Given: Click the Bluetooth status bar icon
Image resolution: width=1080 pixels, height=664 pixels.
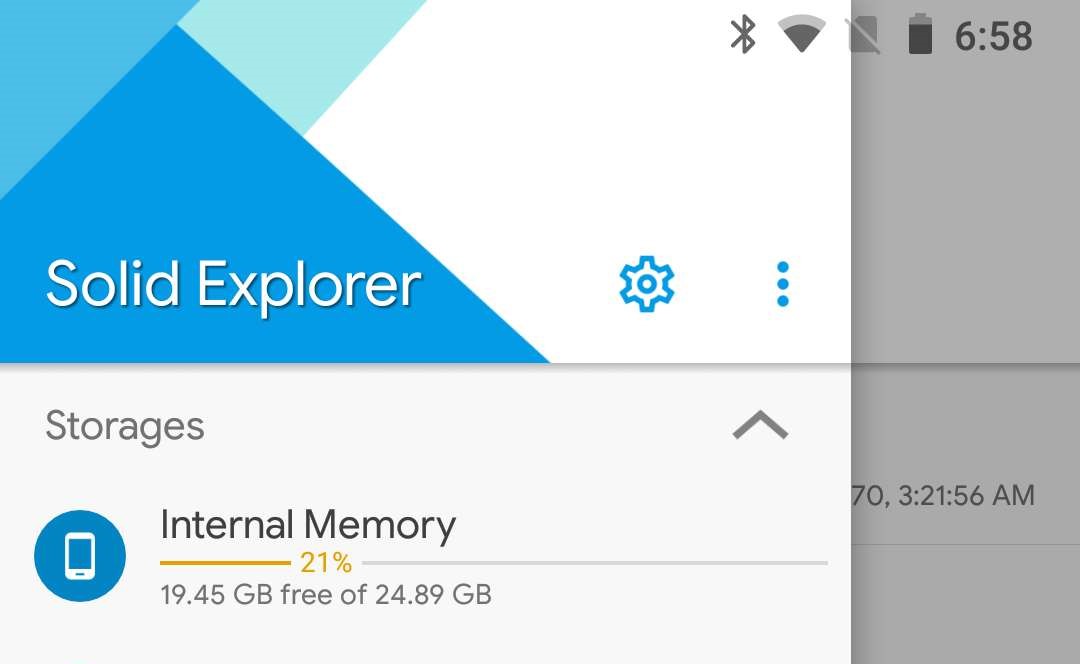Looking at the screenshot, I should (x=744, y=35).
